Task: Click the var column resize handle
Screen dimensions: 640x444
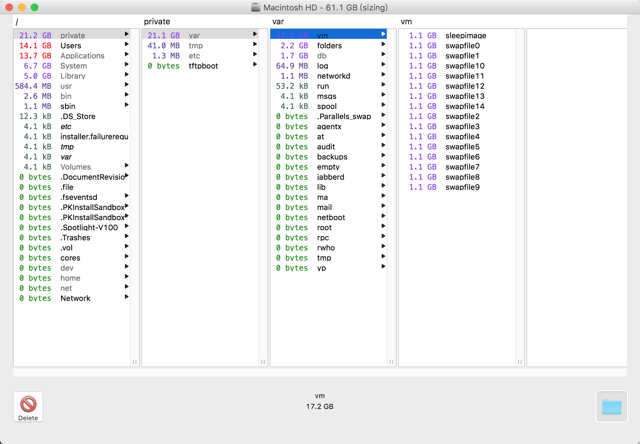Action: pyautogui.click(x=391, y=362)
